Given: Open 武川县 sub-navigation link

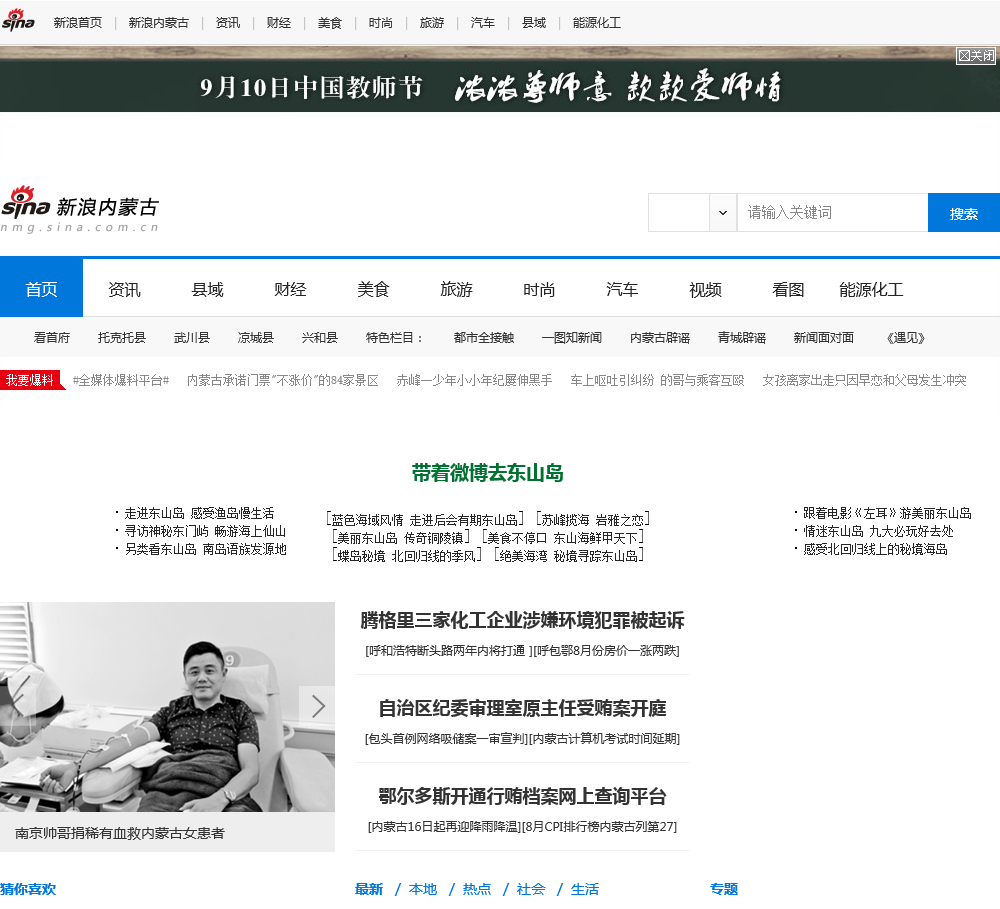Looking at the screenshot, I should click(192, 337).
